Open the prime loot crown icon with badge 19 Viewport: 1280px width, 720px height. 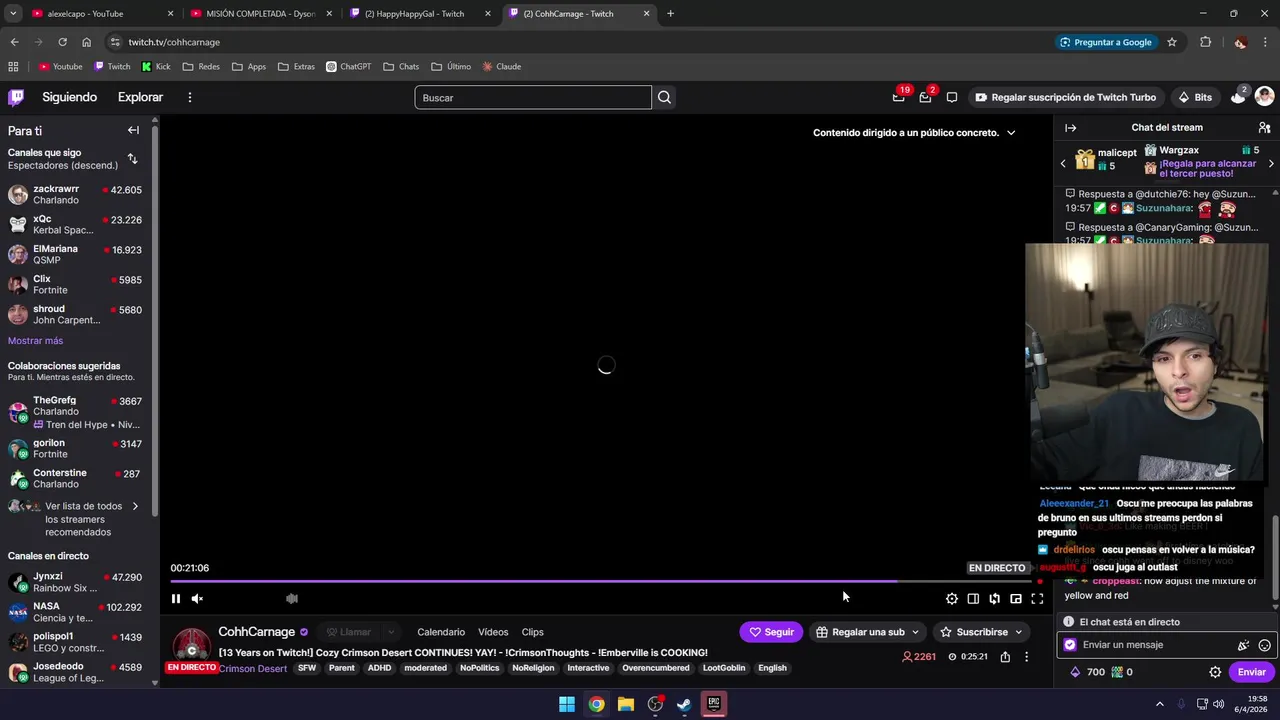tap(899, 97)
